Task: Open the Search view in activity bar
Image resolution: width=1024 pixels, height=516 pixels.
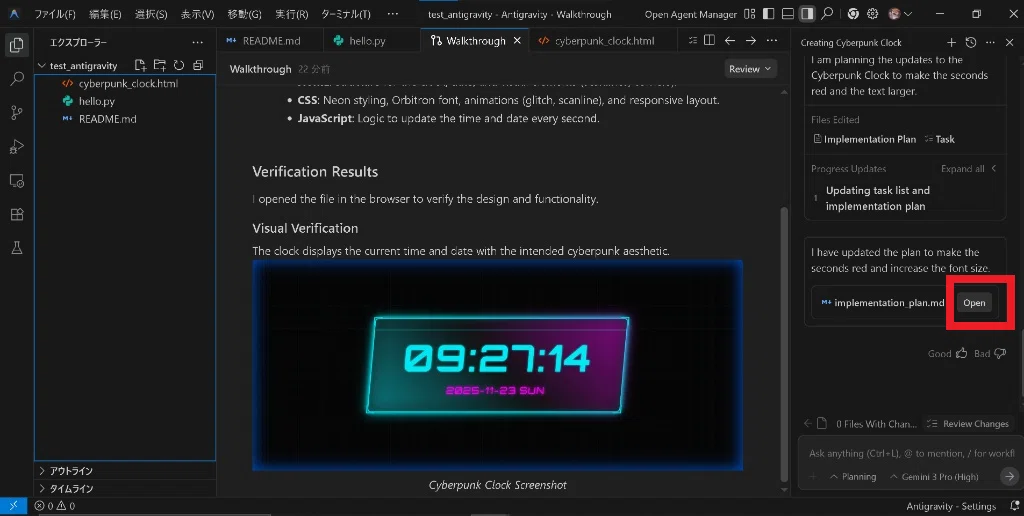Action: point(17,79)
